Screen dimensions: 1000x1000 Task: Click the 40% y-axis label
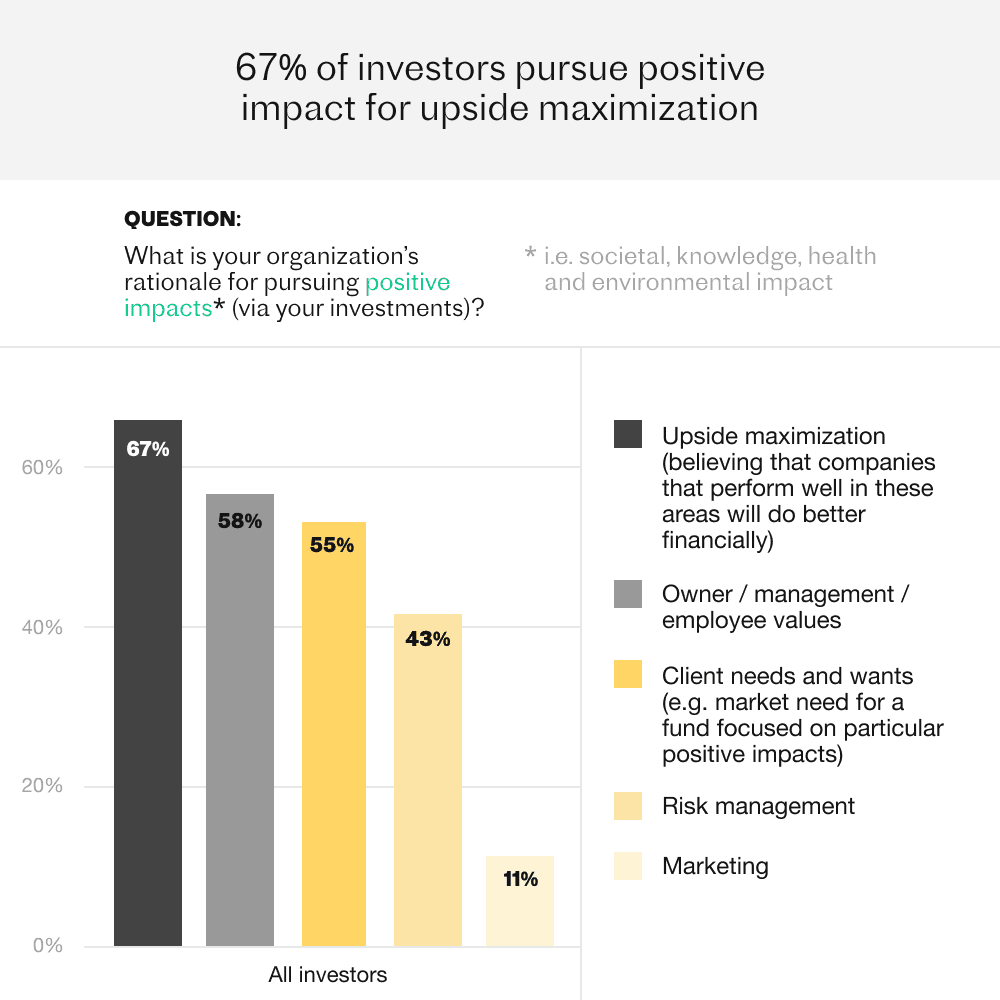[x=42, y=628]
